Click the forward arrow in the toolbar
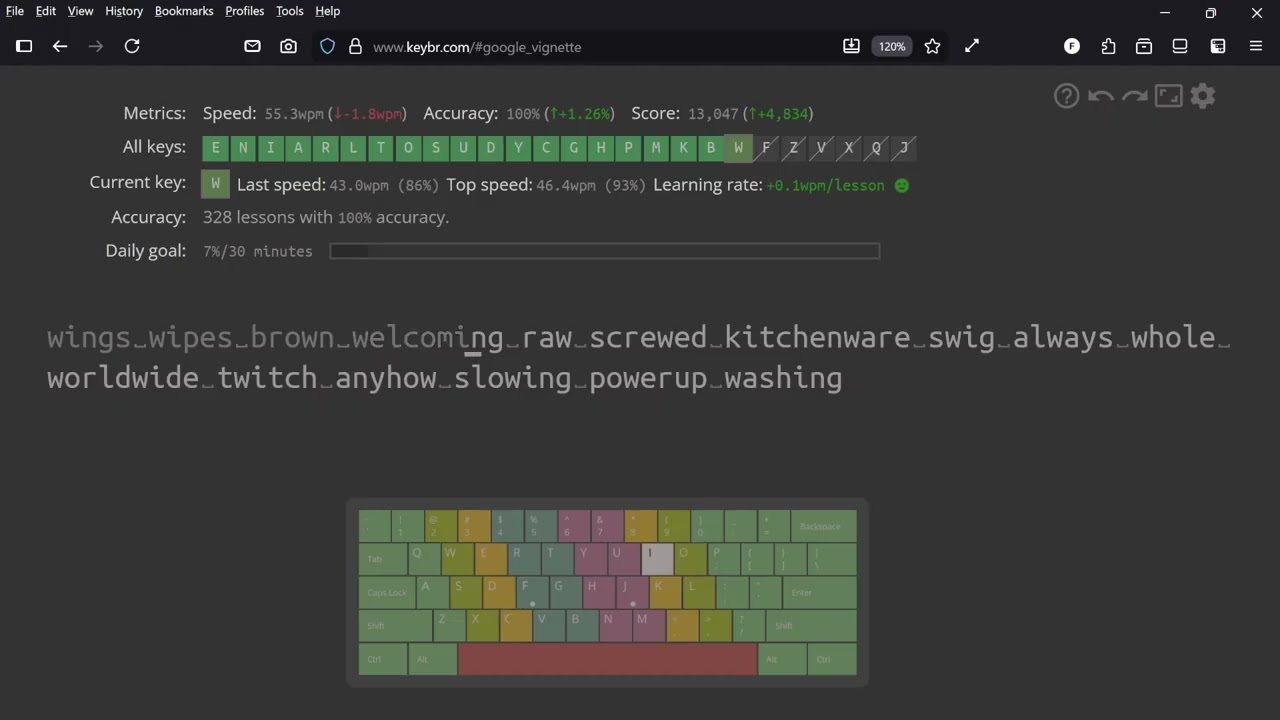 (x=96, y=46)
